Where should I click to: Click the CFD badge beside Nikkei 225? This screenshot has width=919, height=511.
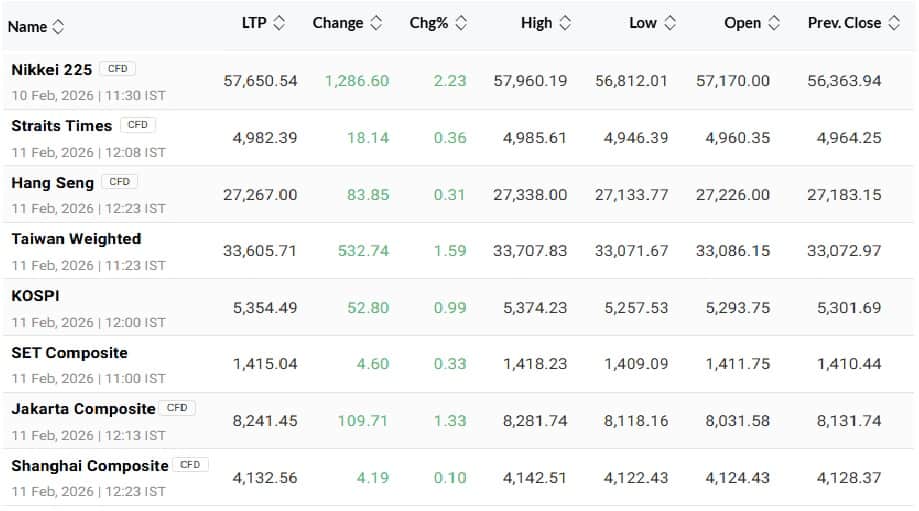click(x=117, y=69)
